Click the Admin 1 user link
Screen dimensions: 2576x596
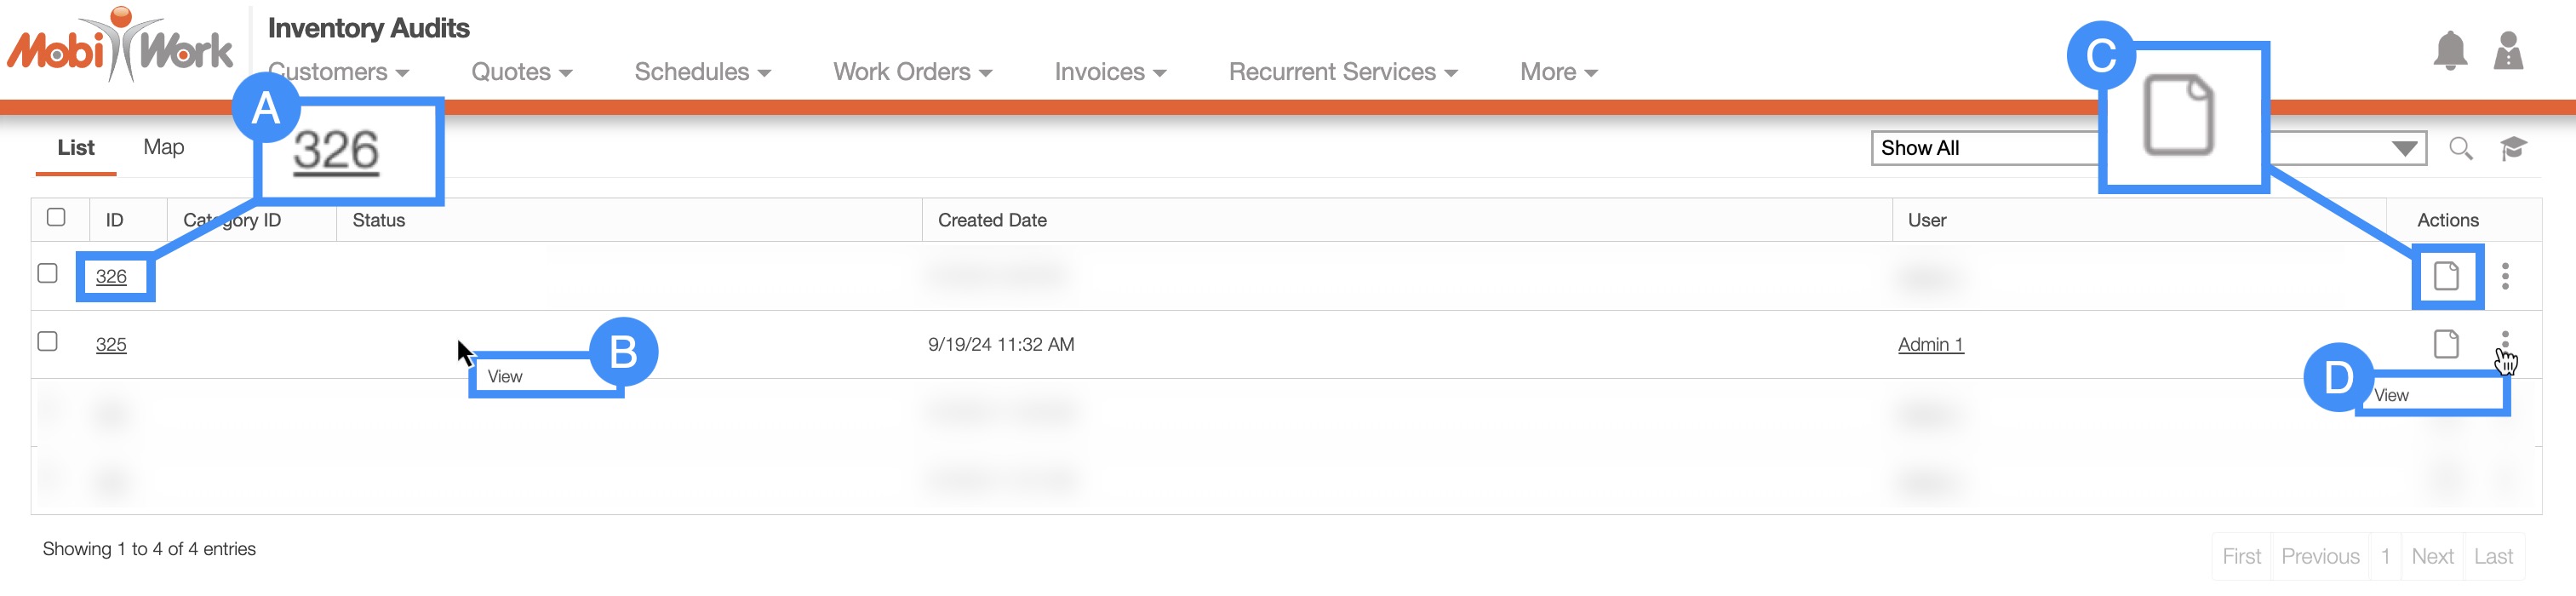pyautogui.click(x=1930, y=345)
